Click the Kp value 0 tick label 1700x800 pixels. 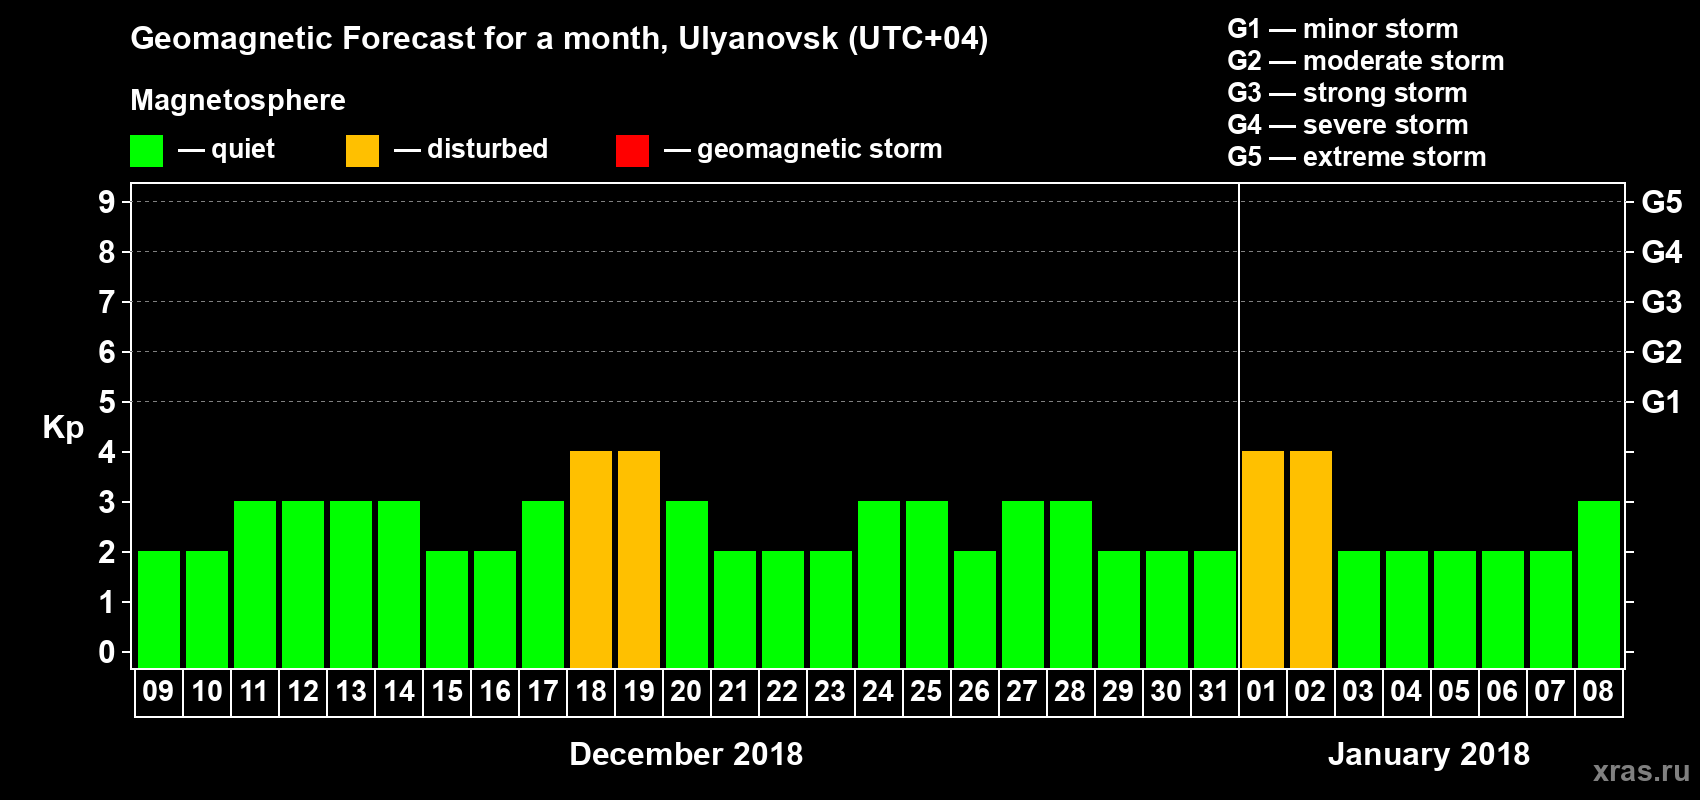pyautogui.click(x=107, y=652)
